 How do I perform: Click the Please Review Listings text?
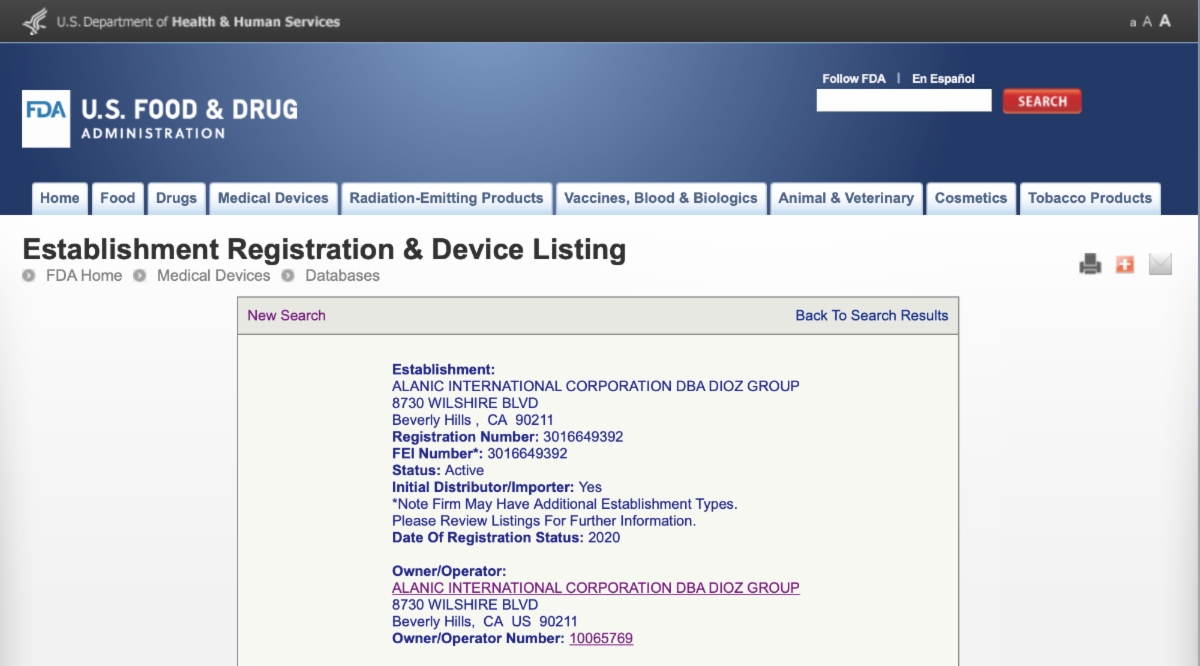pyautogui.click(x=544, y=521)
